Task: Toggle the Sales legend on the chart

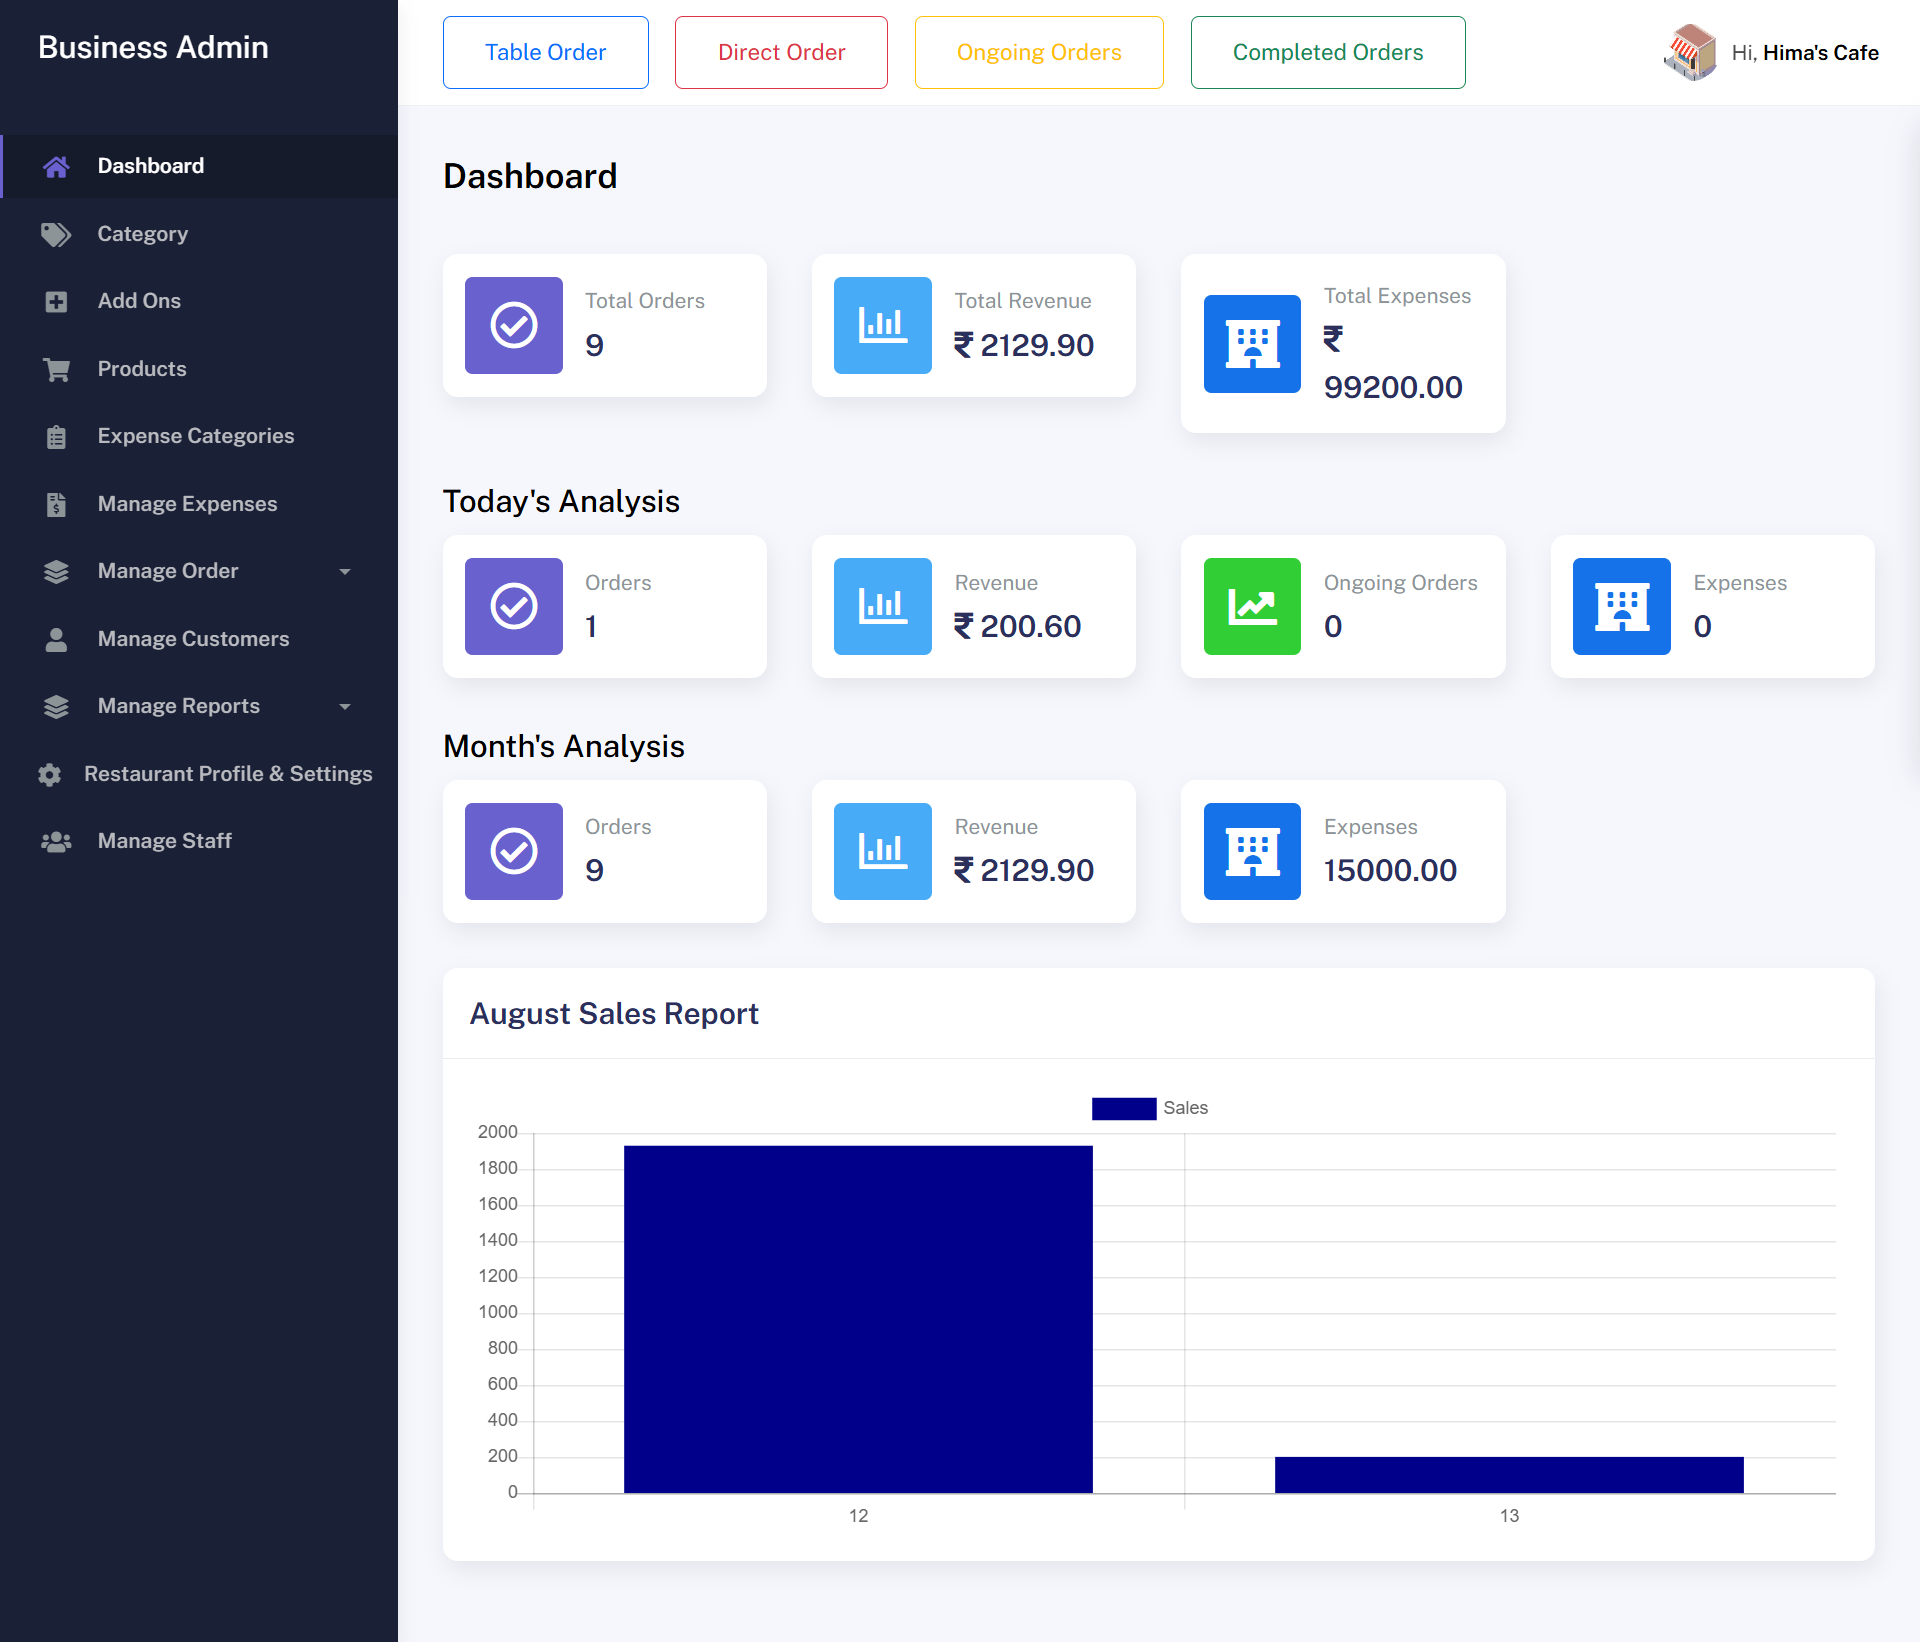Action: click(1184, 1108)
